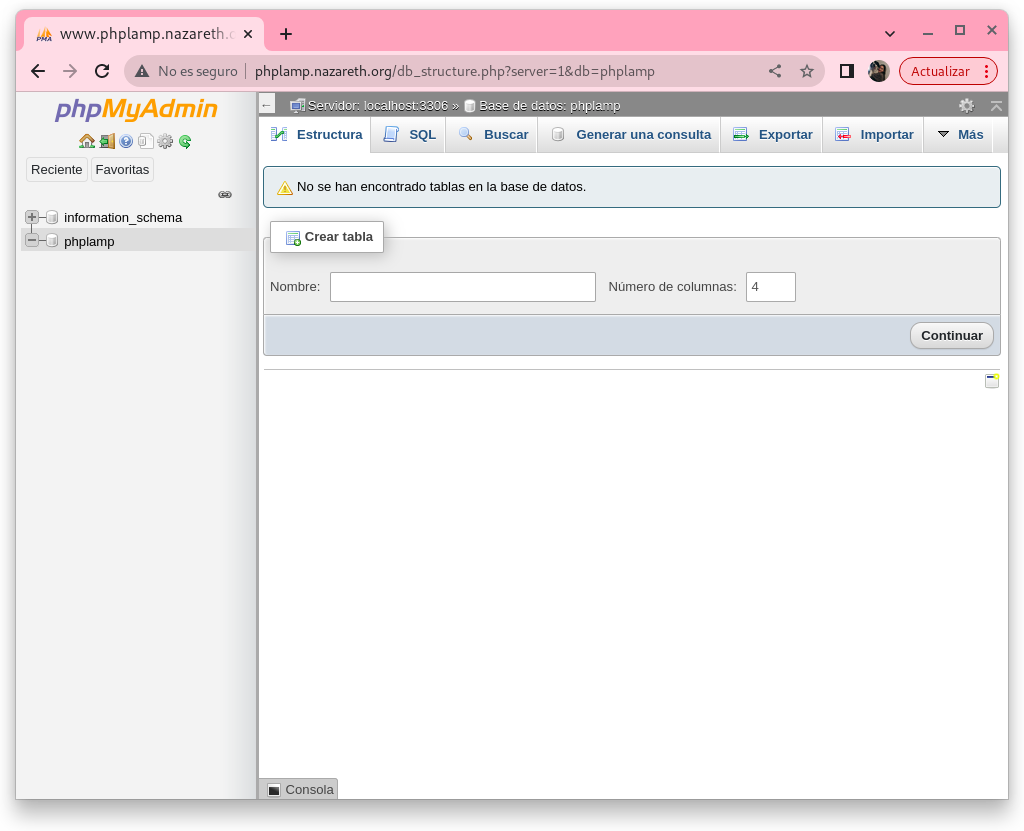Click the log out door icon
Screen dimensions: 1024x831
pos(107,141)
